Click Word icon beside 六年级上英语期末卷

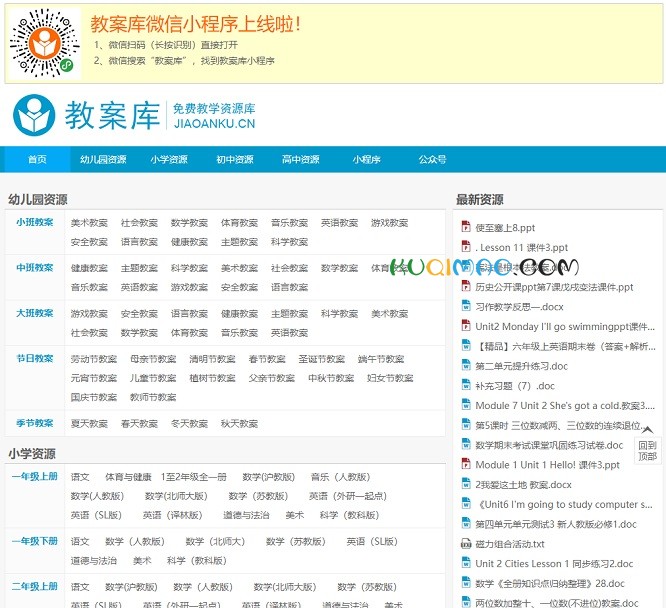(x=466, y=345)
